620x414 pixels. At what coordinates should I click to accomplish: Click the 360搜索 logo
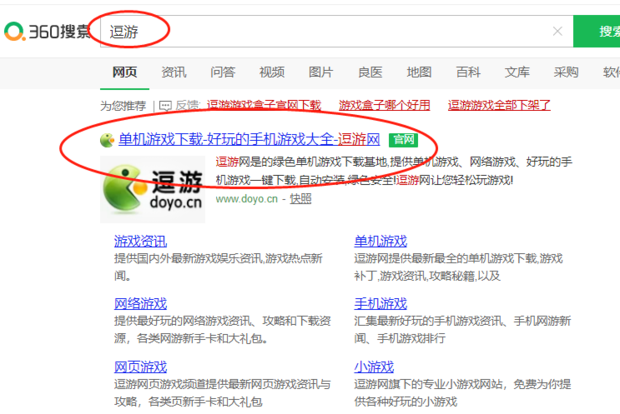47,31
